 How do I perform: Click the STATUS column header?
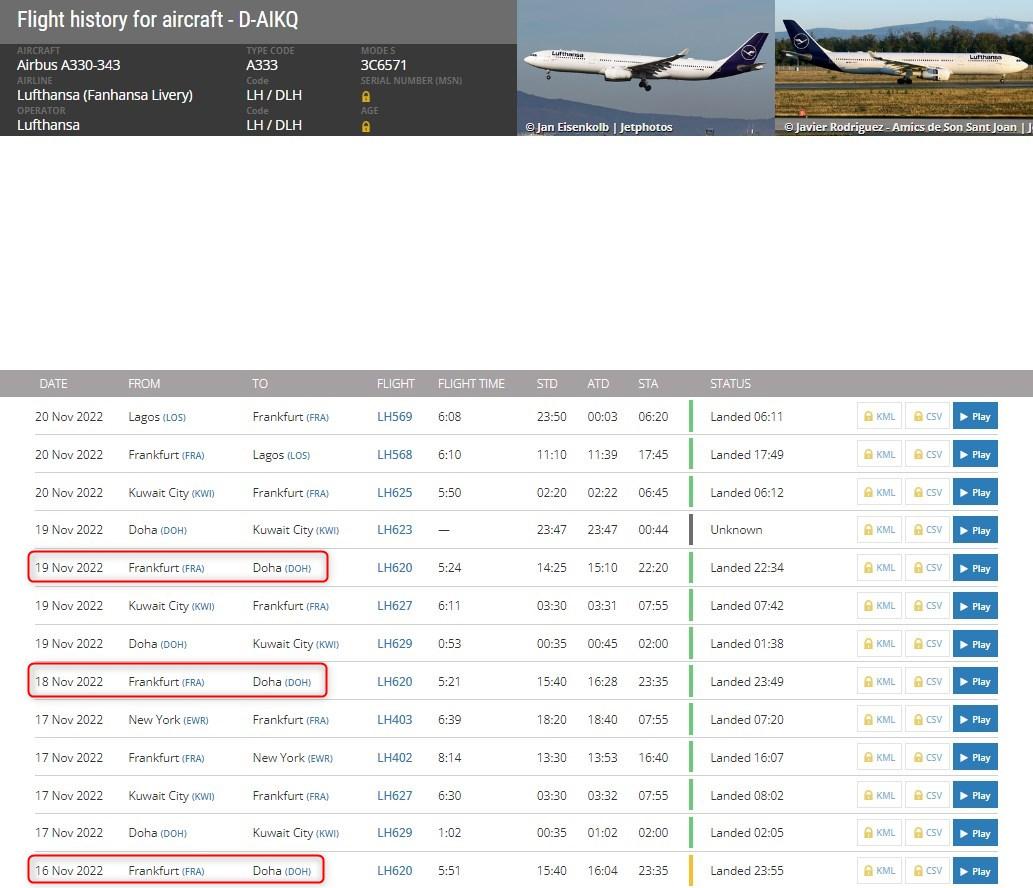[730, 383]
